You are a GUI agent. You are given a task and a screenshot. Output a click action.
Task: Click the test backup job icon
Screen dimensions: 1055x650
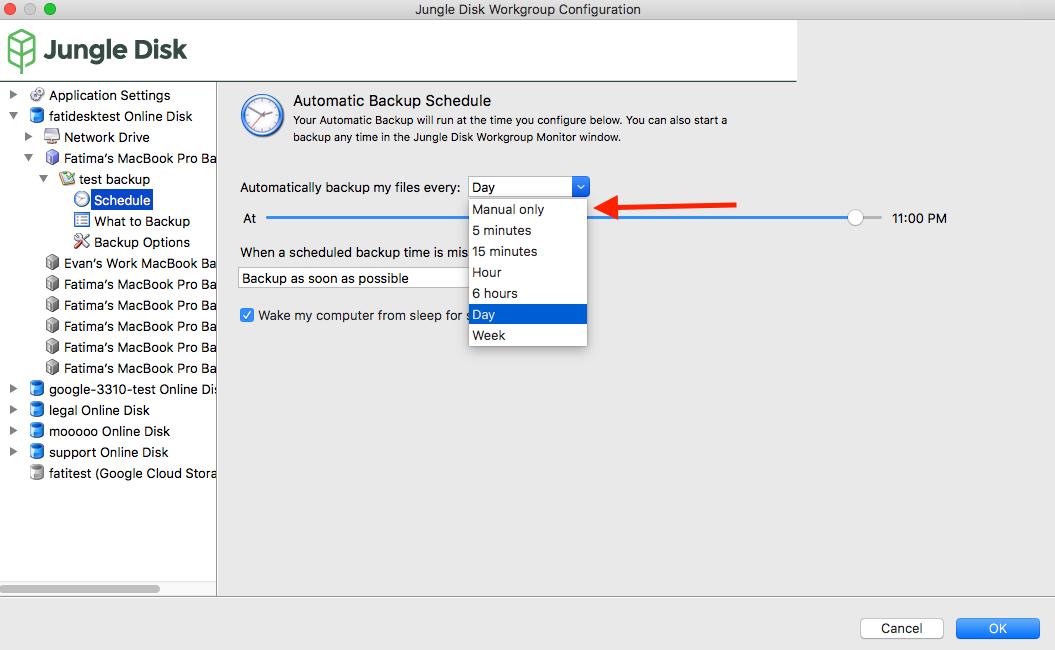67,179
